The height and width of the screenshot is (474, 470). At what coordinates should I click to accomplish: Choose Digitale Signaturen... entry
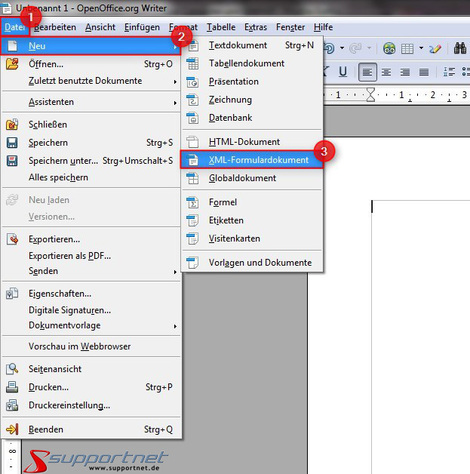[x=91, y=310]
